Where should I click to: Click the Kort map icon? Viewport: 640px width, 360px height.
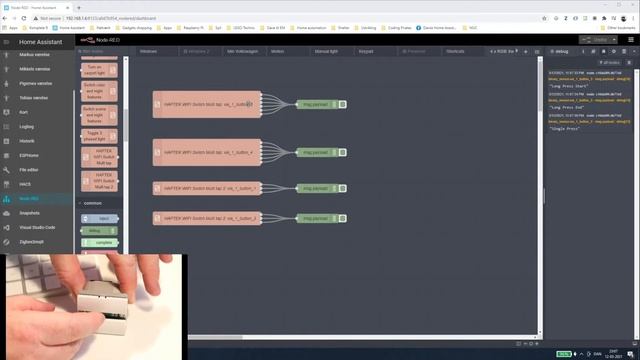coord(6,112)
